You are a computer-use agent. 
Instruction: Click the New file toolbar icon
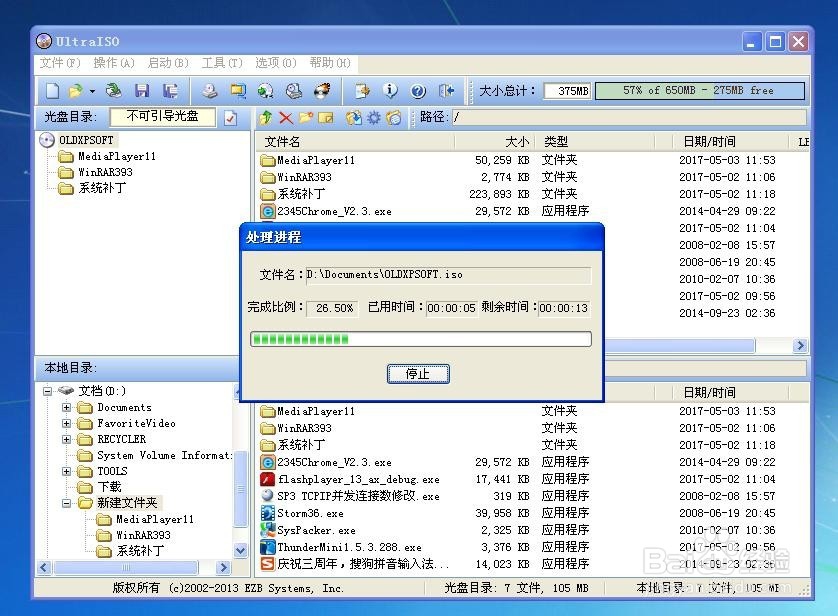52,91
